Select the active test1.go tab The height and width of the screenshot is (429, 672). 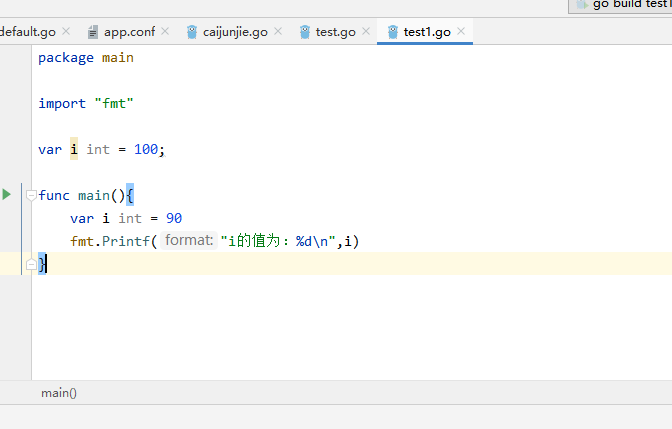[x=427, y=32]
